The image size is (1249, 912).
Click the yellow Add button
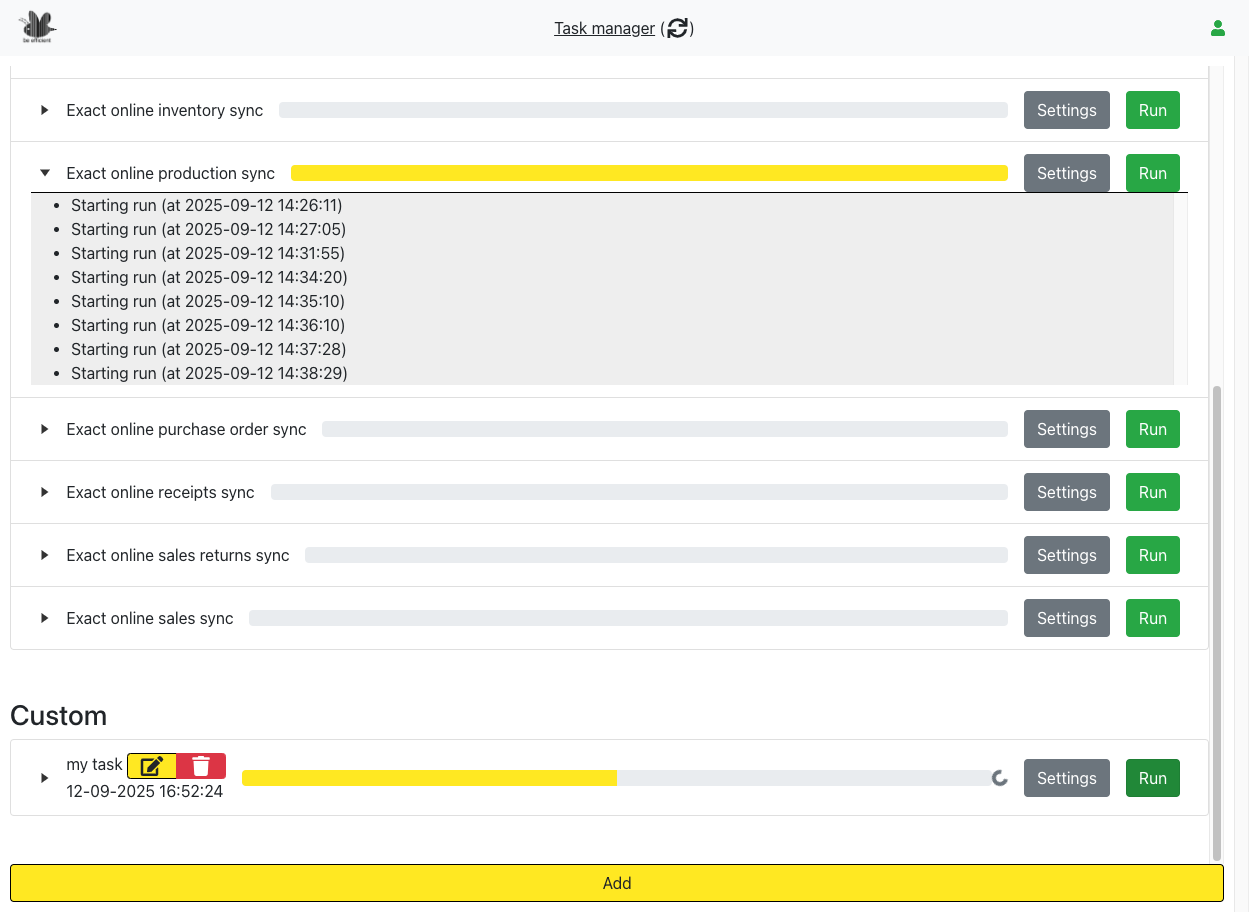coord(616,883)
